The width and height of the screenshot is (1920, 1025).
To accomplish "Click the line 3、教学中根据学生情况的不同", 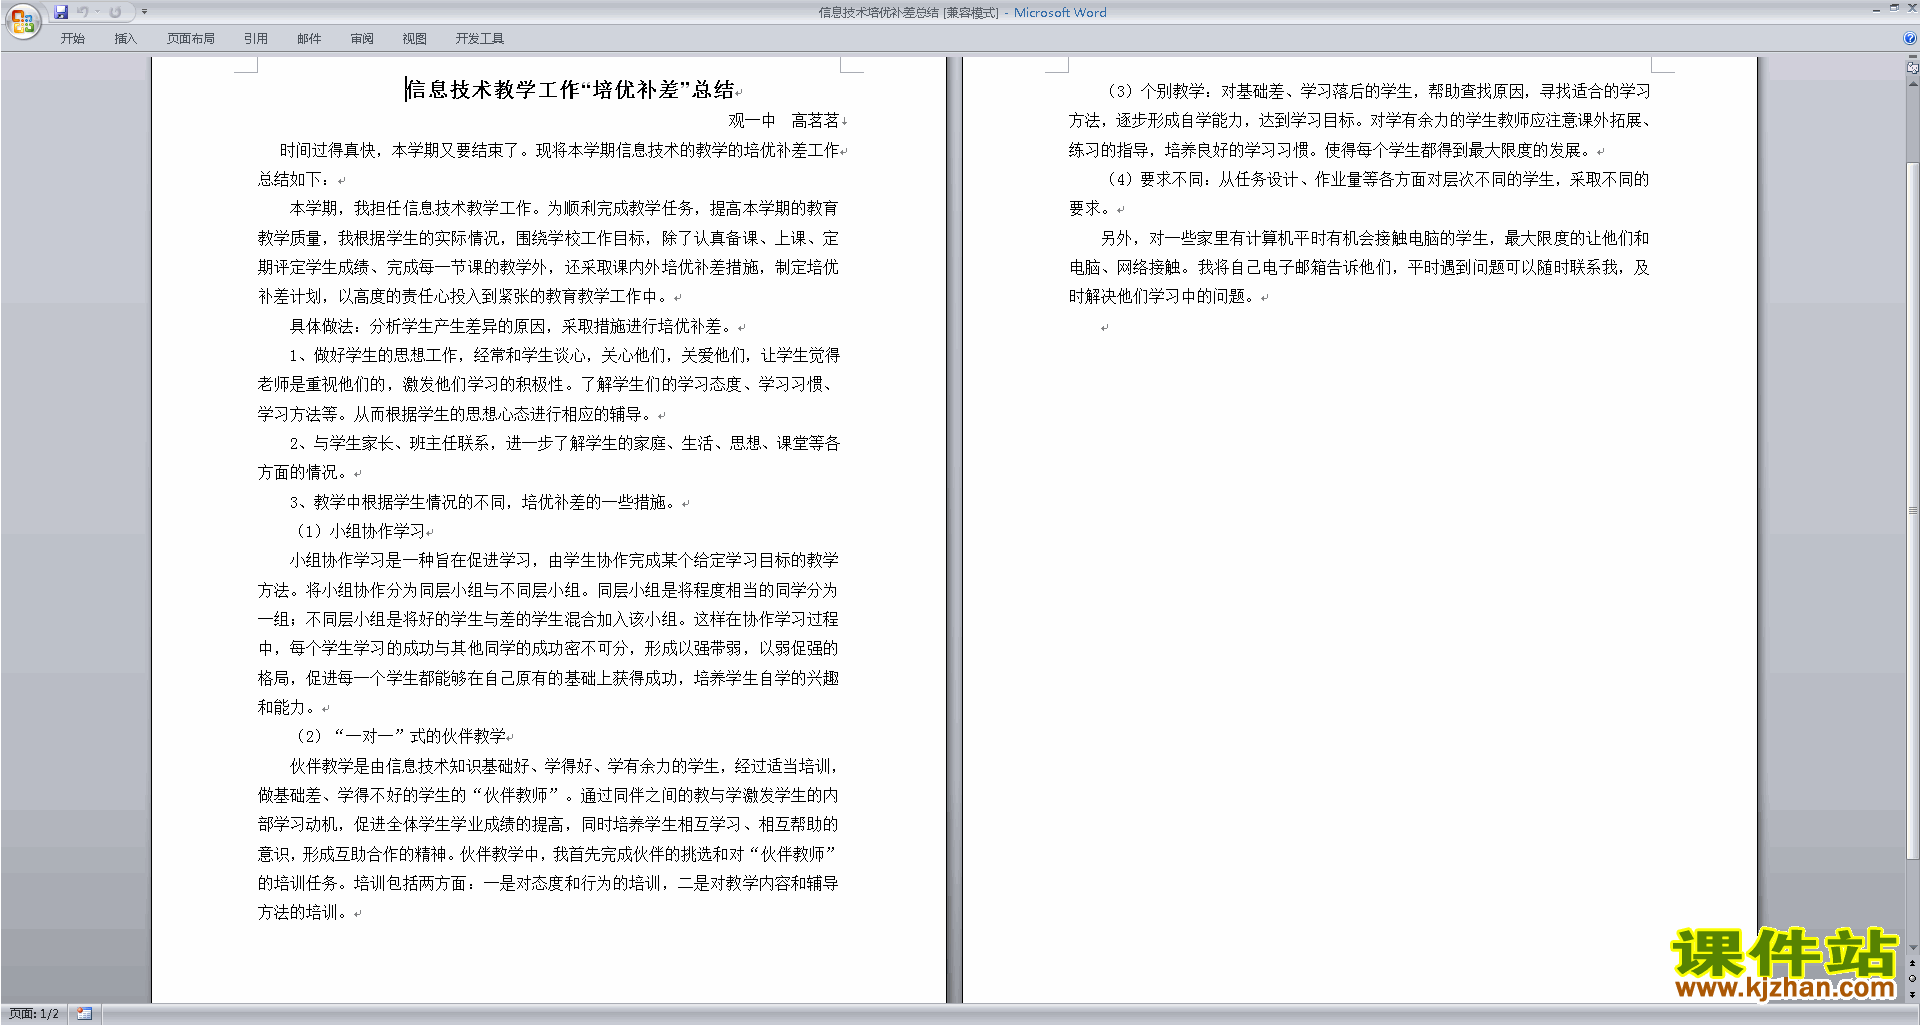I will pyautogui.click(x=485, y=502).
